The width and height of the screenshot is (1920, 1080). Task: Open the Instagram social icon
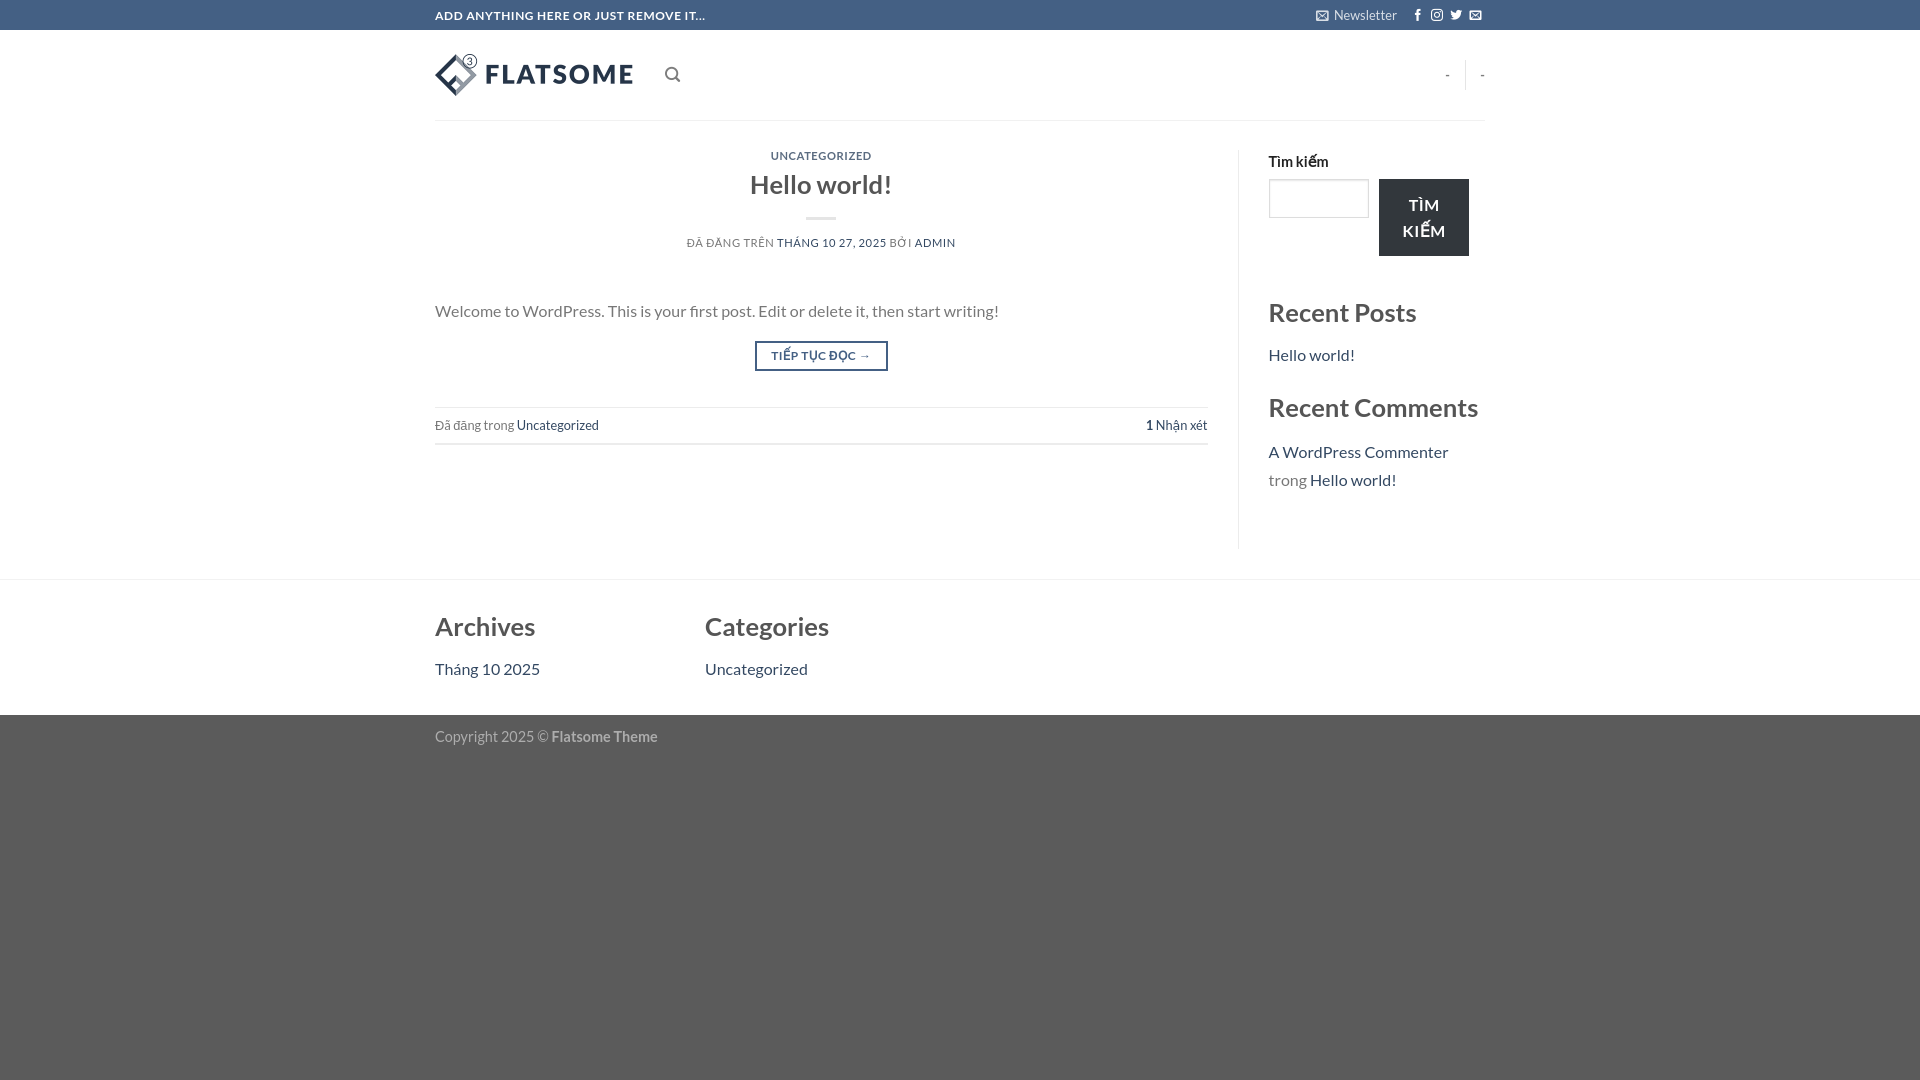(x=1437, y=15)
